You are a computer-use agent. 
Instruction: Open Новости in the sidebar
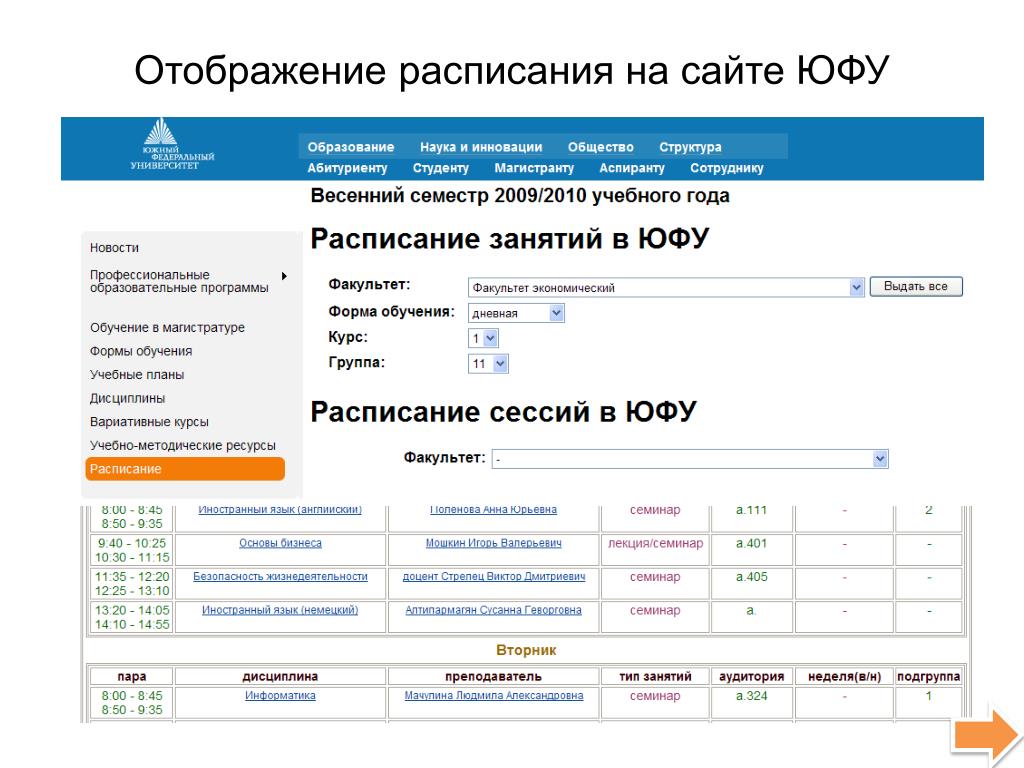[114, 248]
